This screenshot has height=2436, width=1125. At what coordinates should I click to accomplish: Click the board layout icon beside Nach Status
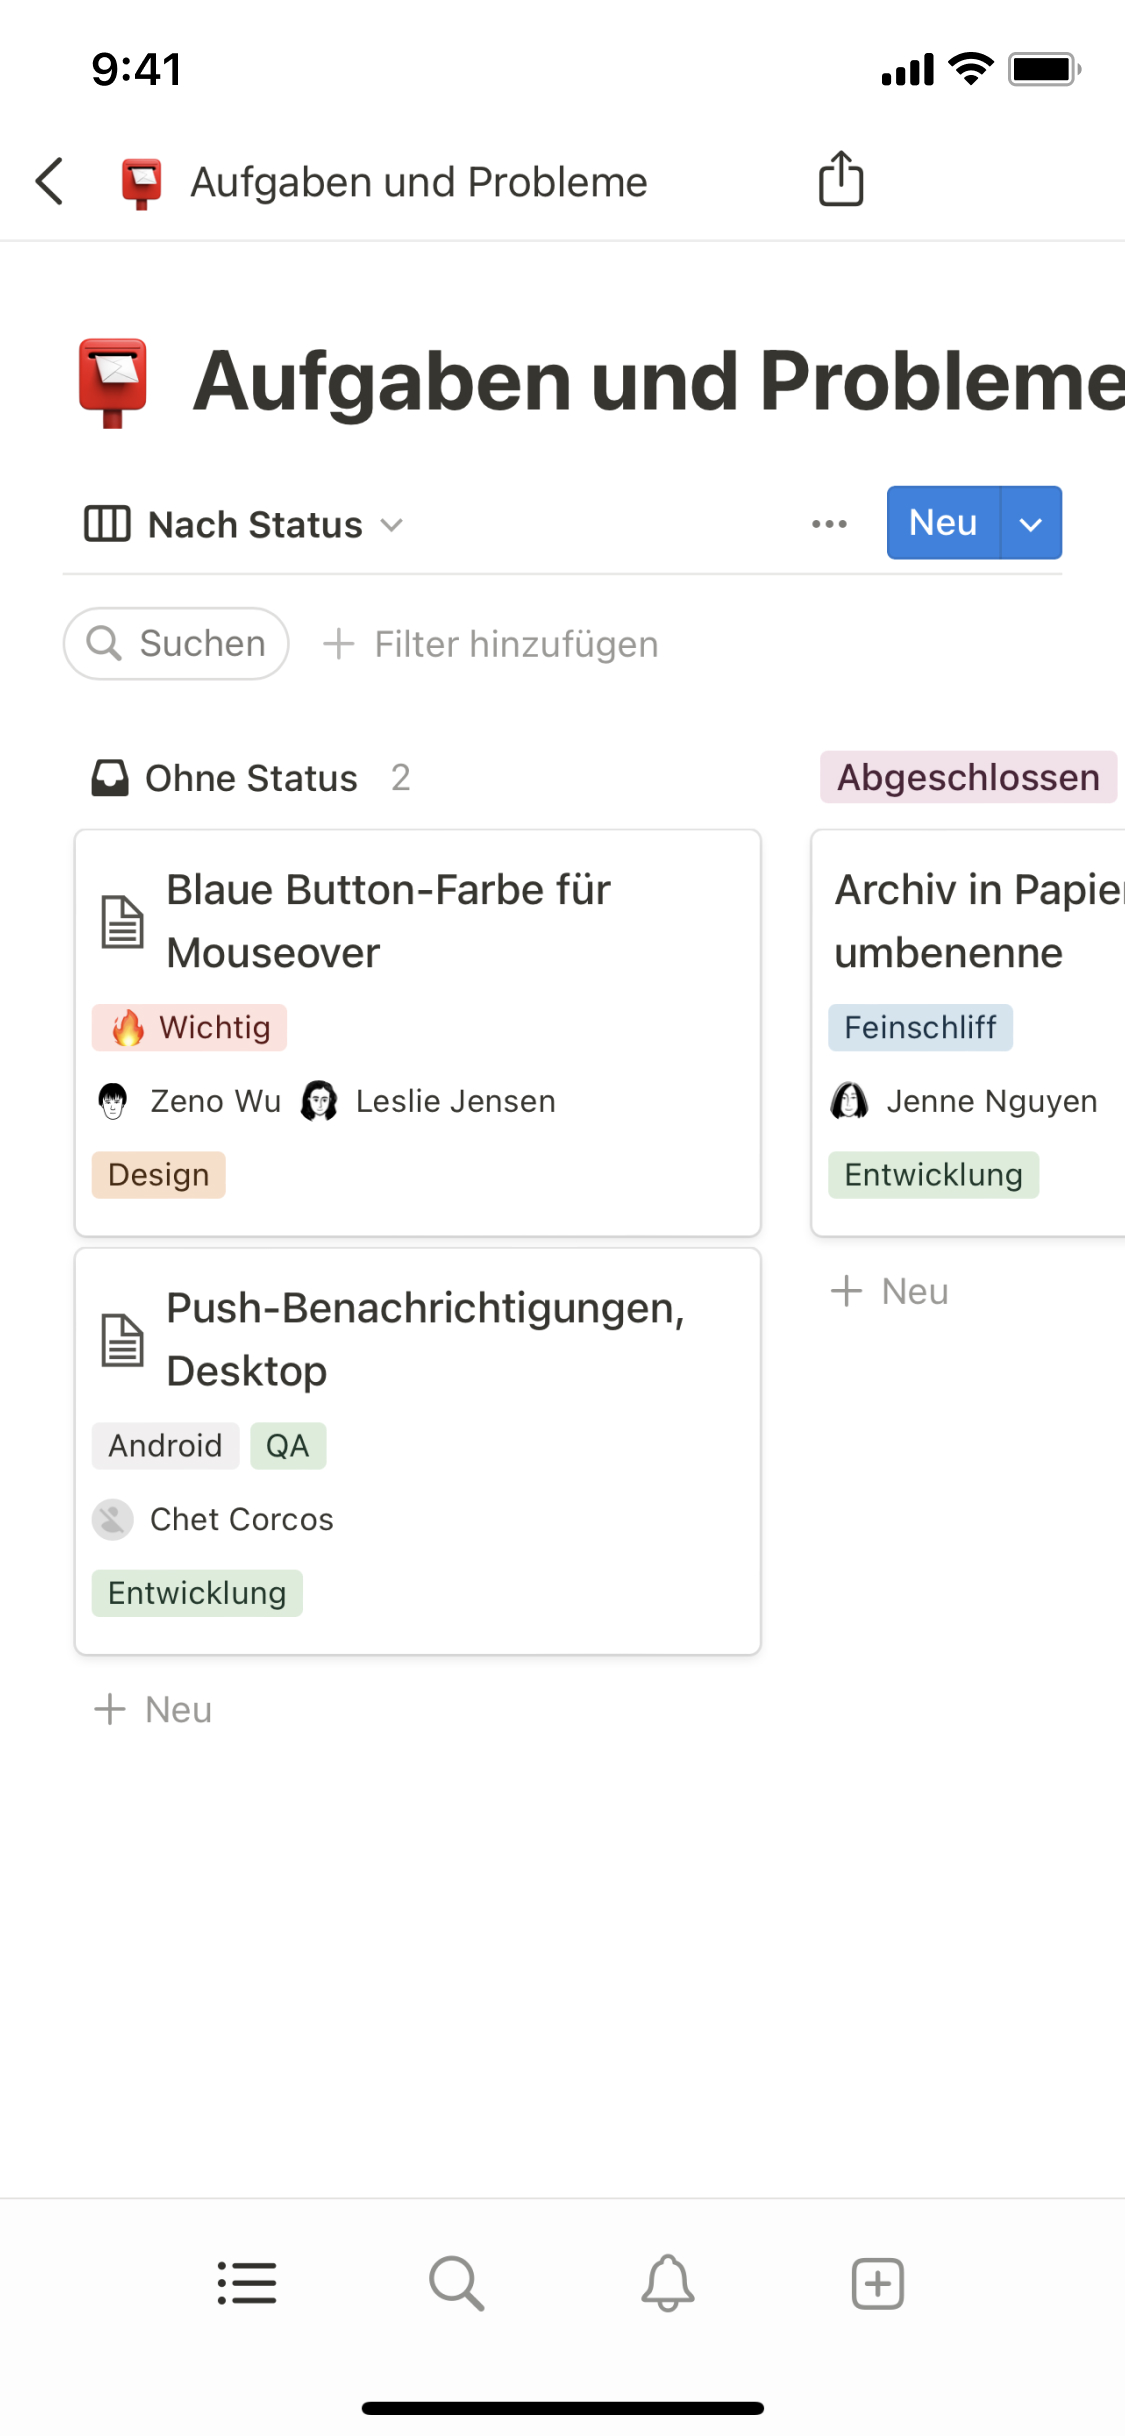(x=107, y=523)
